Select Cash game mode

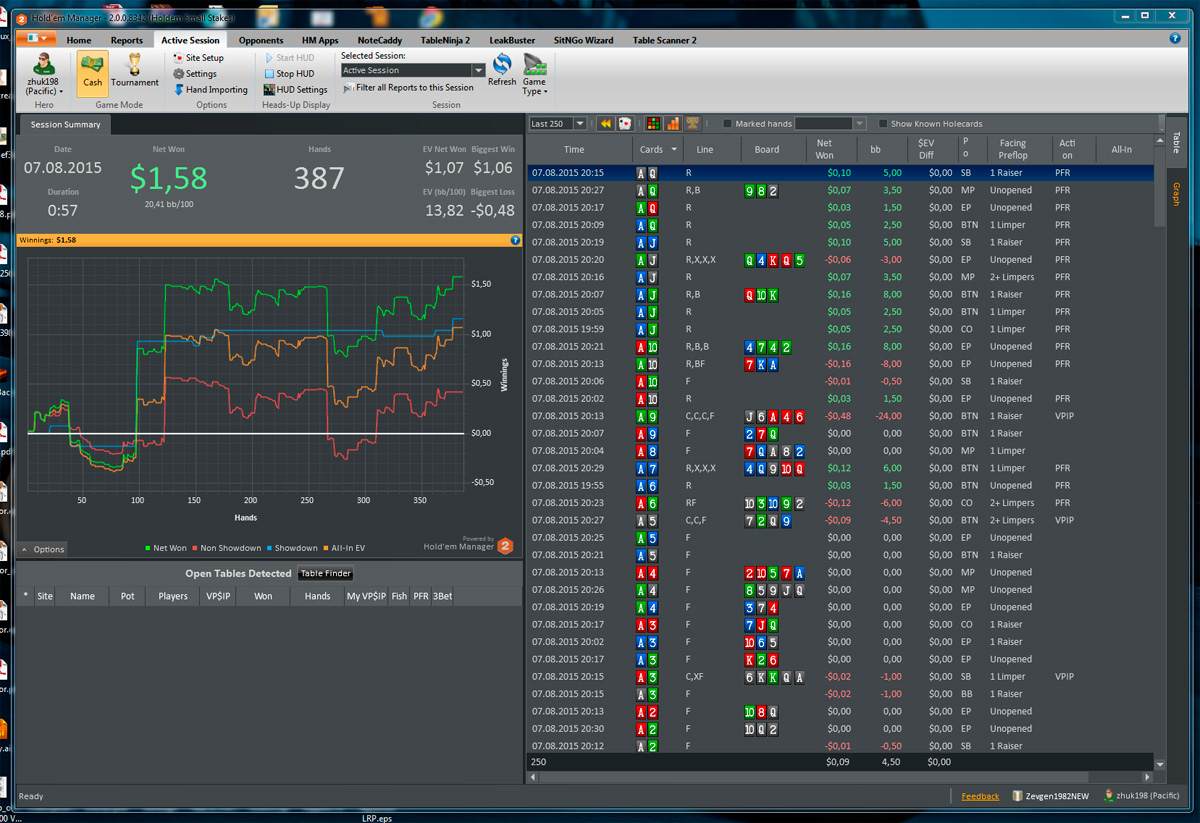click(92, 72)
